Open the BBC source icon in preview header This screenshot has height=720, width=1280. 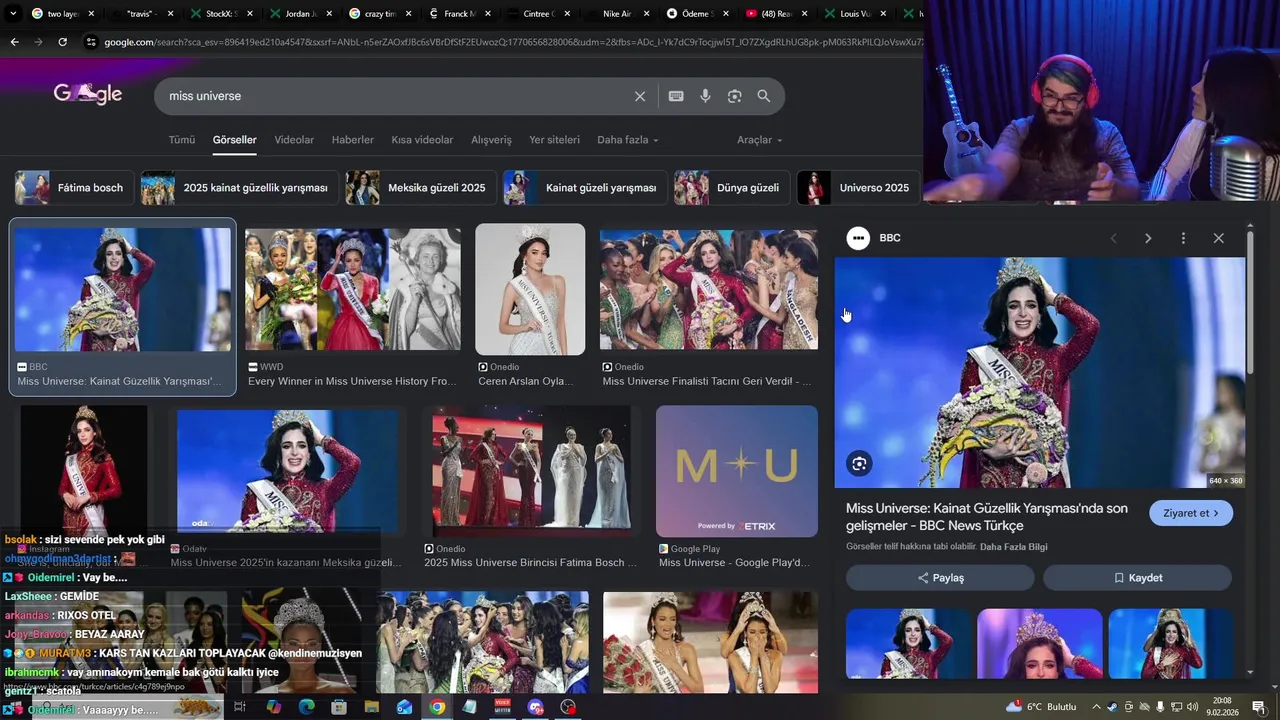click(x=858, y=238)
